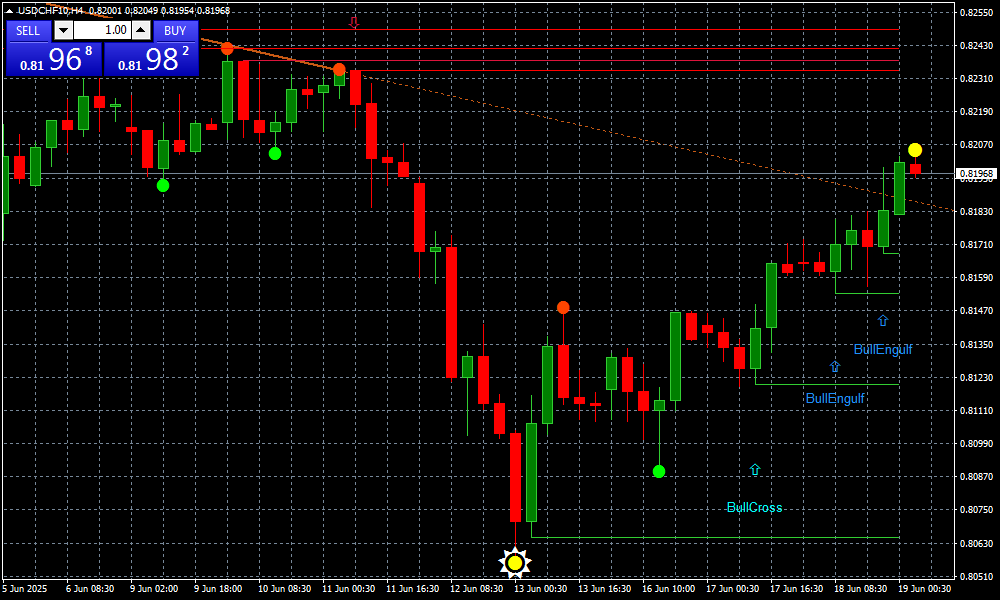Click the blue arrow above the upper BullEngulf label
Screen dimensions: 1000x600
click(883, 320)
